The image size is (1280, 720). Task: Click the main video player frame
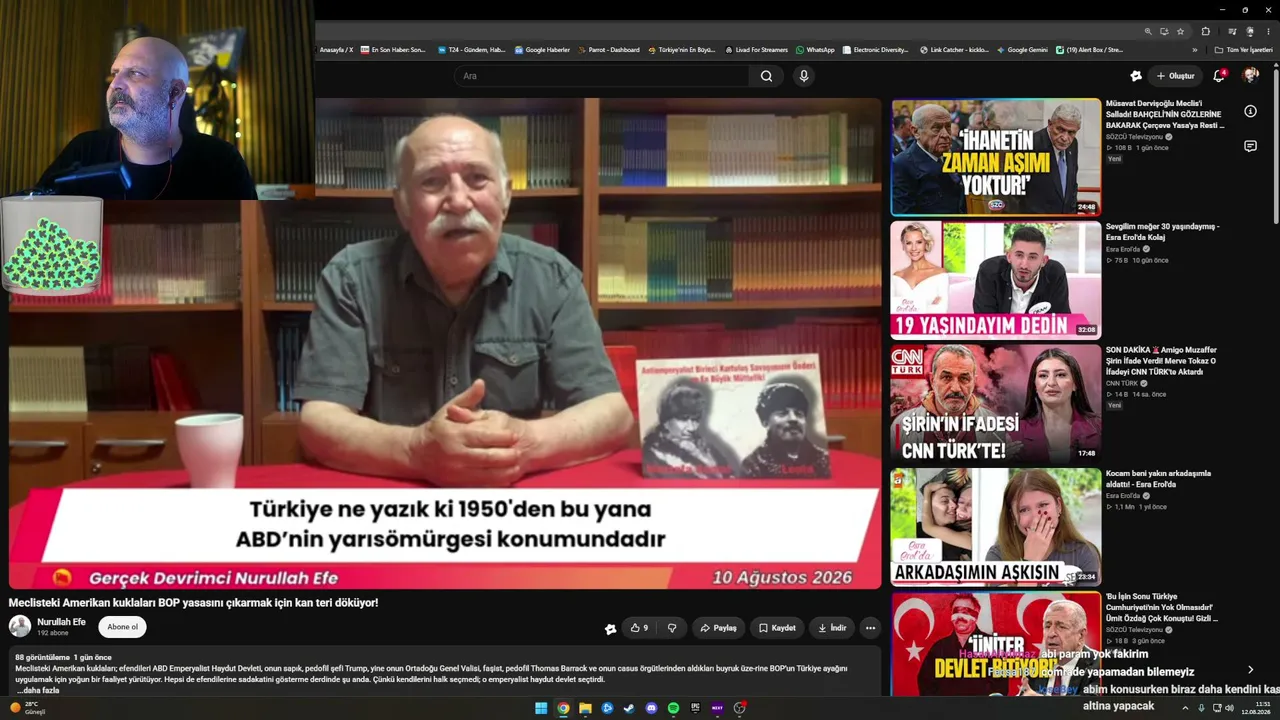pos(445,343)
